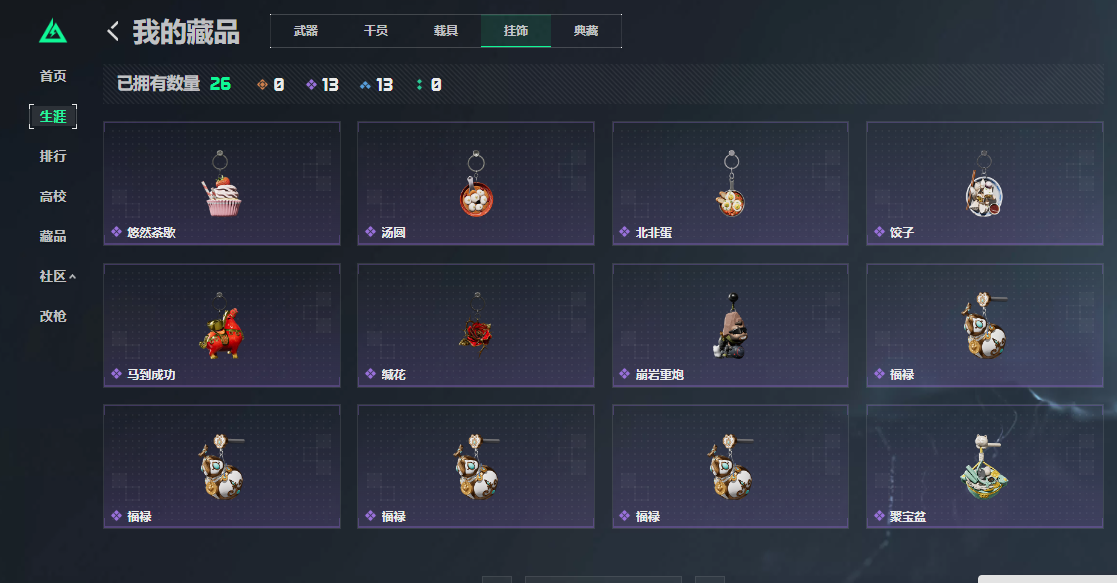Expand the 社区 sidebar menu
The image size is (1117, 583).
[57, 276]
